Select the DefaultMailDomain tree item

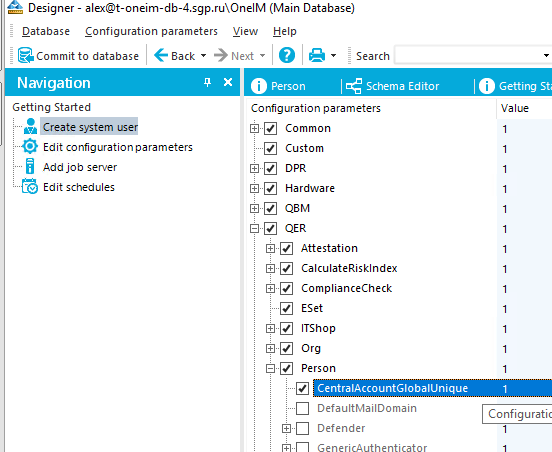367,408
